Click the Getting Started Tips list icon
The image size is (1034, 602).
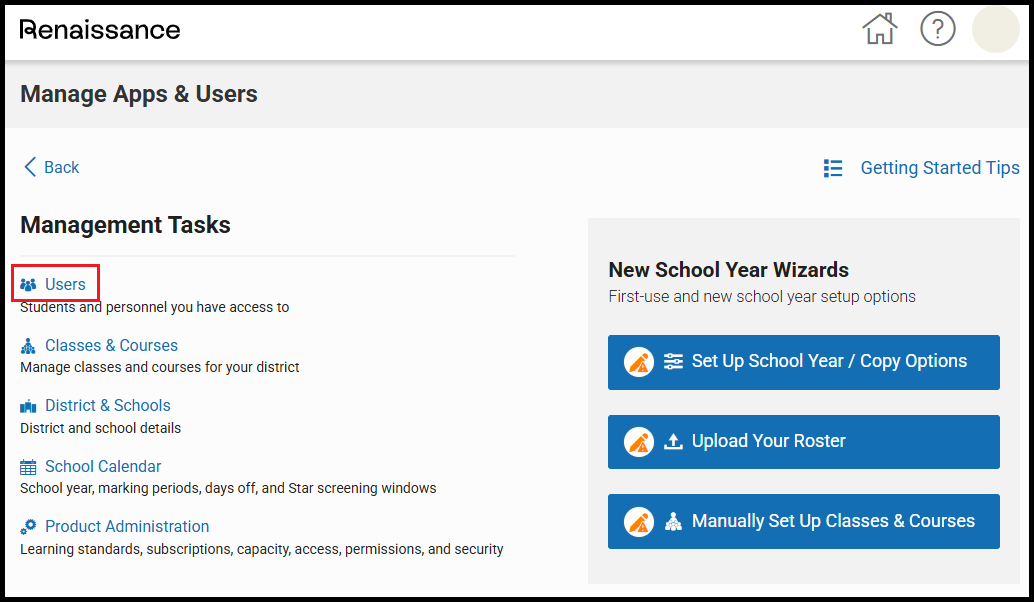pyautogui.click(x=832, y=168)
